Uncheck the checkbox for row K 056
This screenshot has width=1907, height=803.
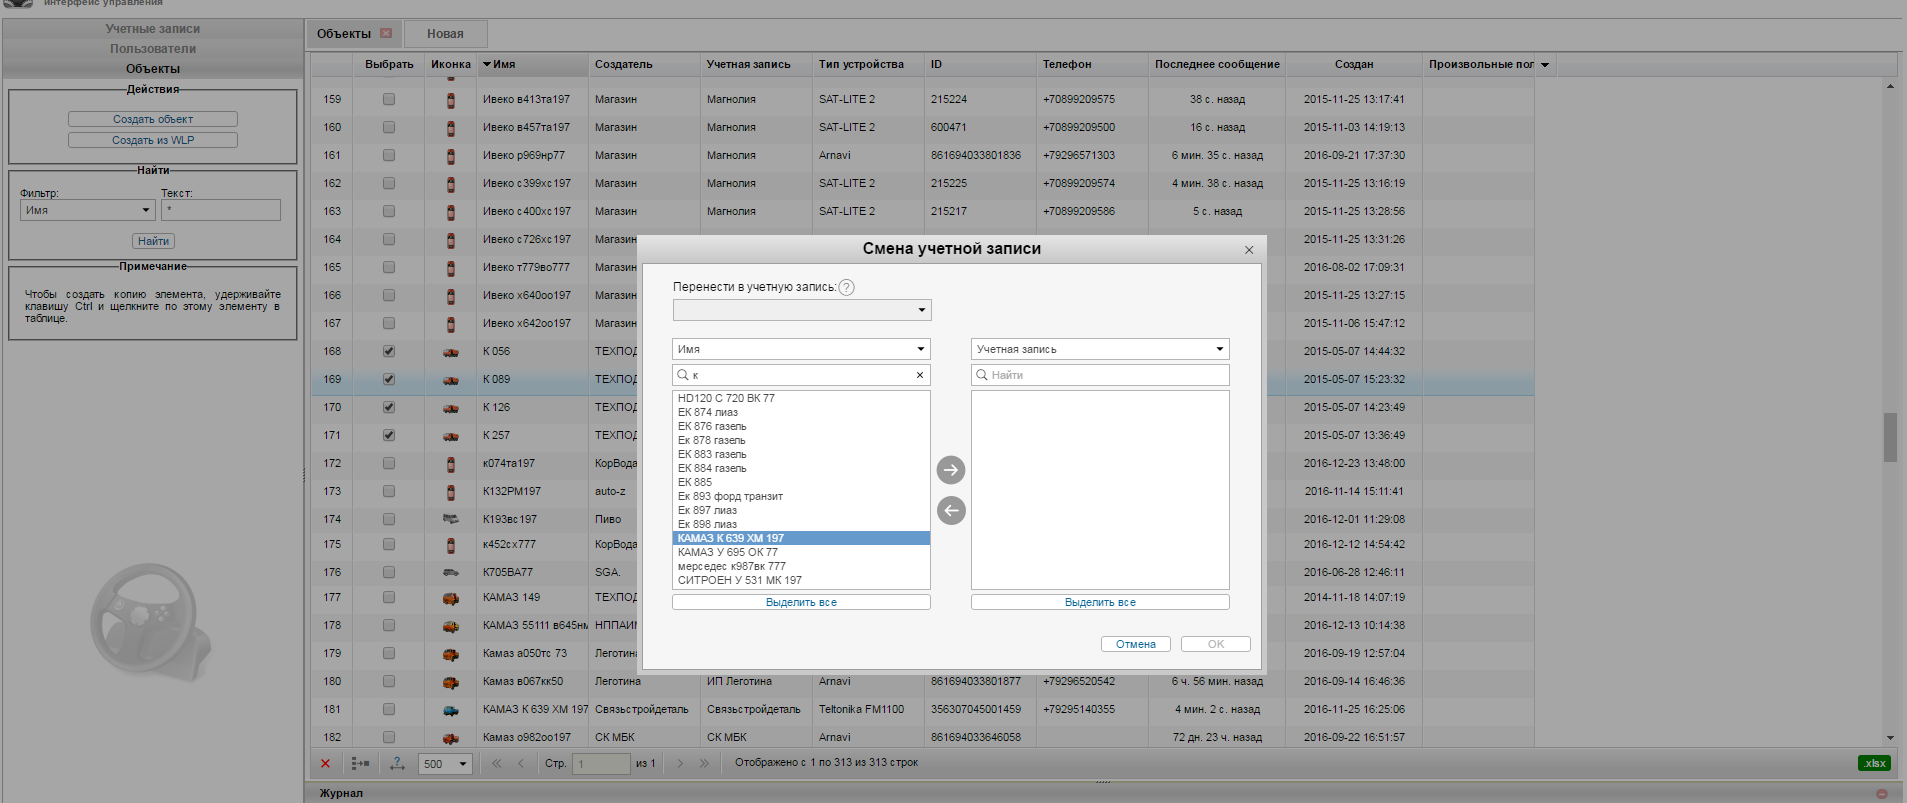click(x=389, y=352)
